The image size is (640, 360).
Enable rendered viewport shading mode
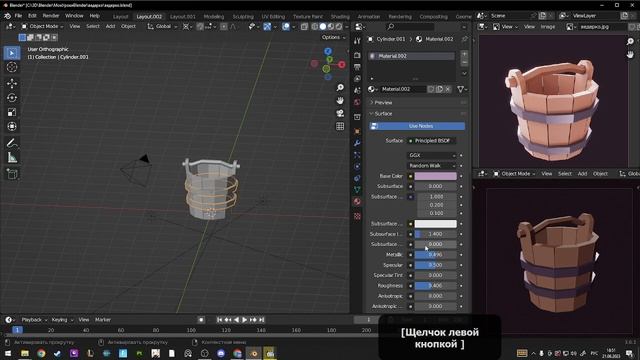click(339, 27)
